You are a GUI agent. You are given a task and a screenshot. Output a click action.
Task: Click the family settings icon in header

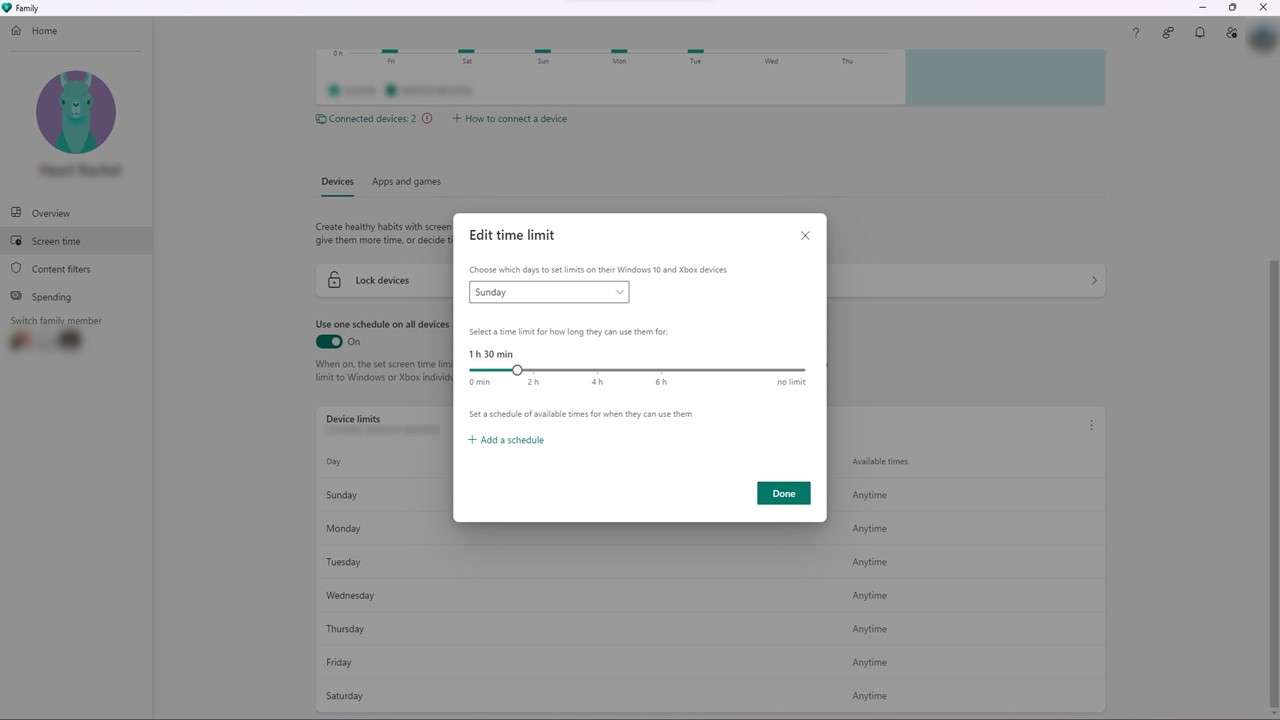(1231, 33)
